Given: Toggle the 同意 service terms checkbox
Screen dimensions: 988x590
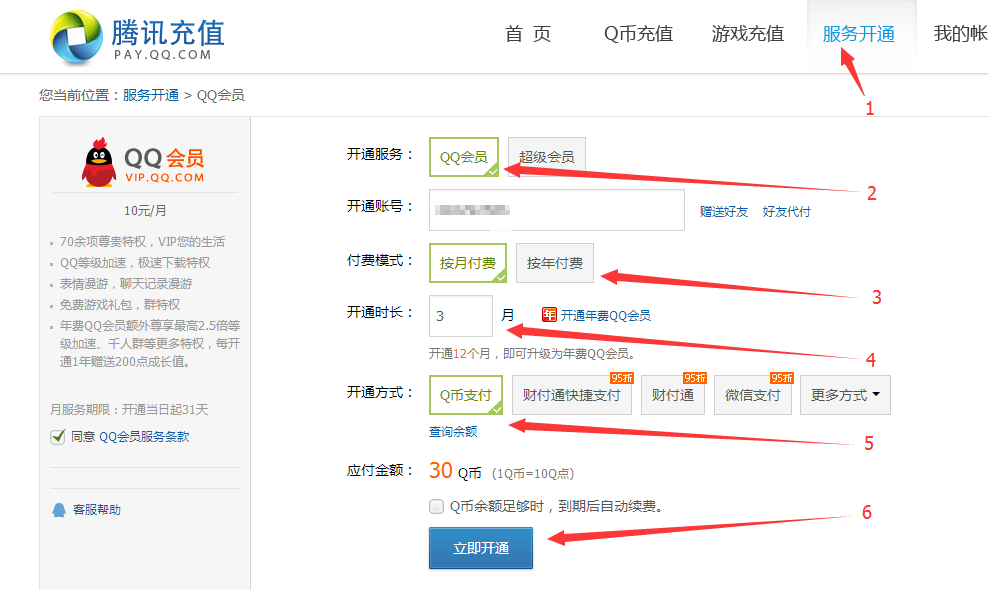Looking at the screenshot, I should [57, 436].
